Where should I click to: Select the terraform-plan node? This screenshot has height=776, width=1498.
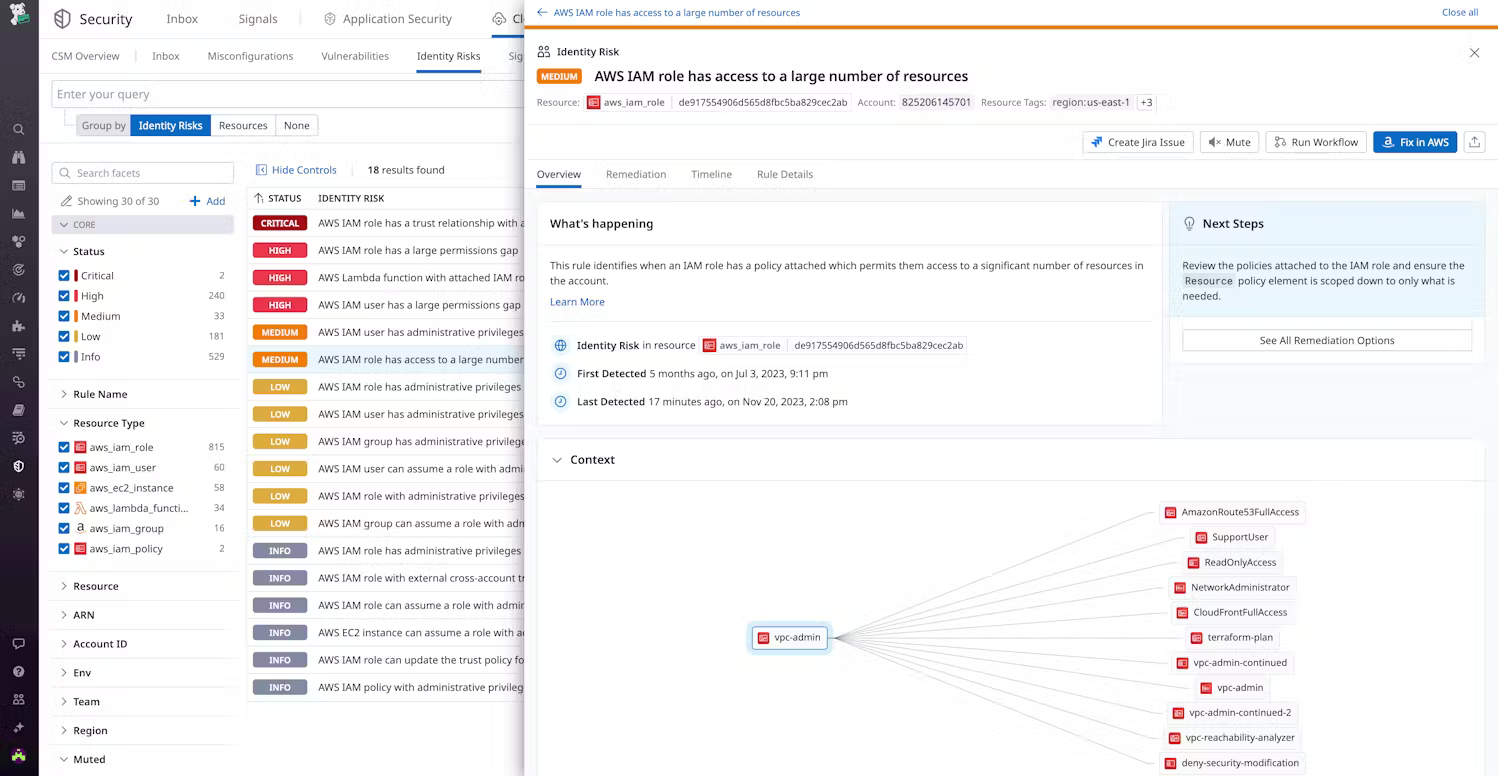1232,637
